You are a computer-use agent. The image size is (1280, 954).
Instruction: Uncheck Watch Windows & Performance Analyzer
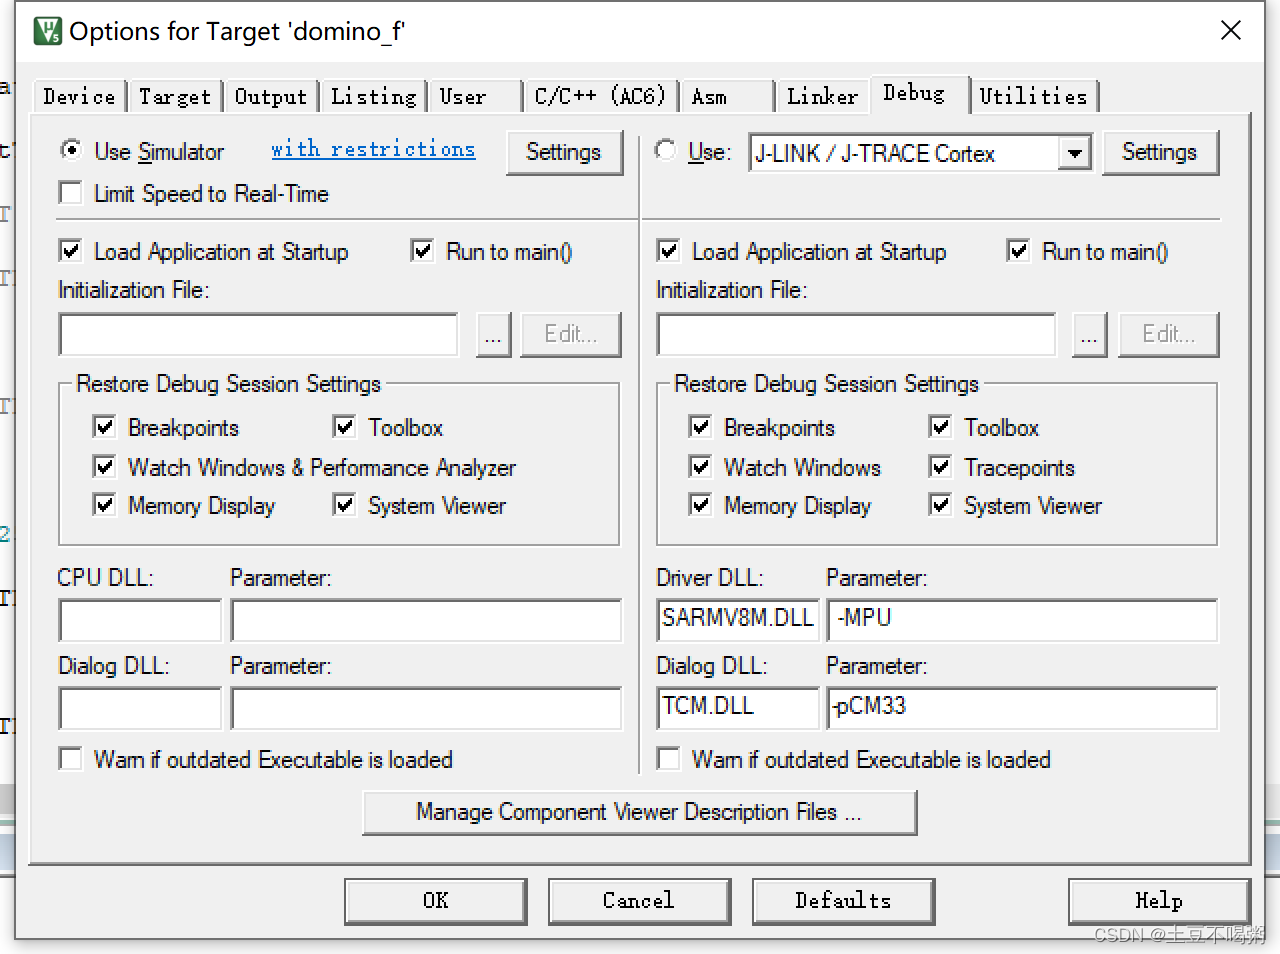point(104,466)
